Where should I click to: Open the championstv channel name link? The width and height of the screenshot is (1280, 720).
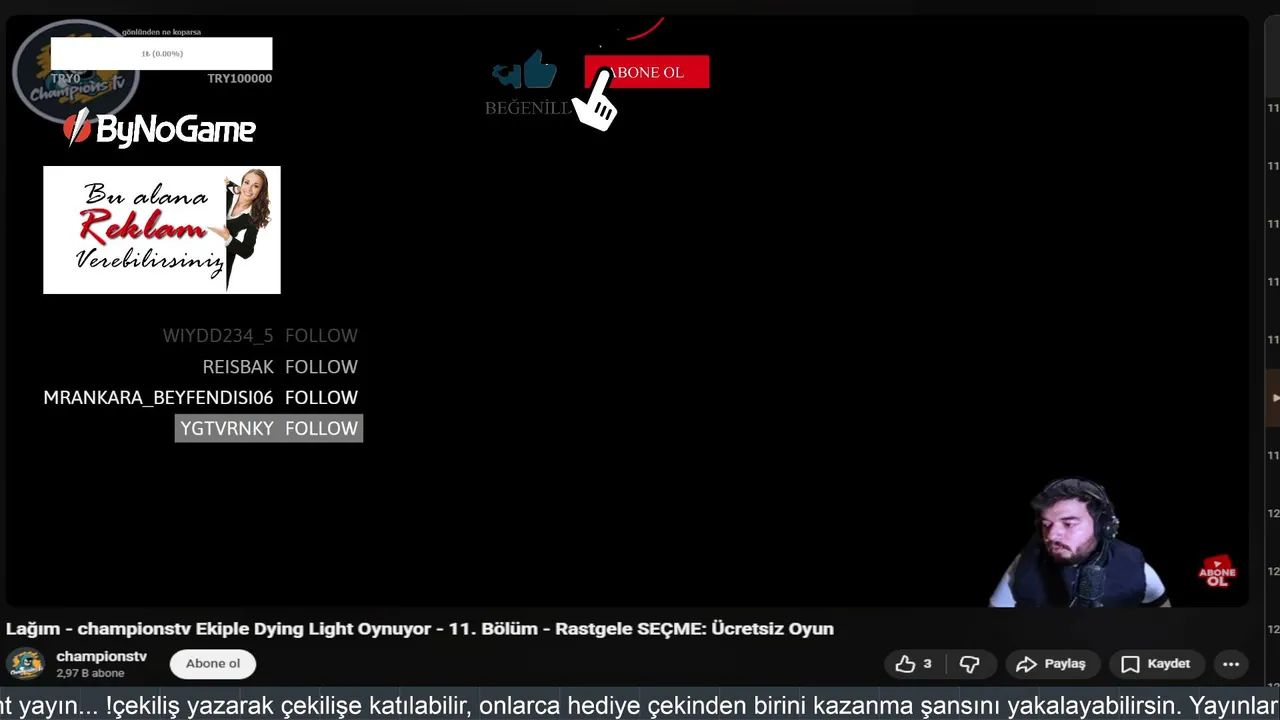point(102,656)
